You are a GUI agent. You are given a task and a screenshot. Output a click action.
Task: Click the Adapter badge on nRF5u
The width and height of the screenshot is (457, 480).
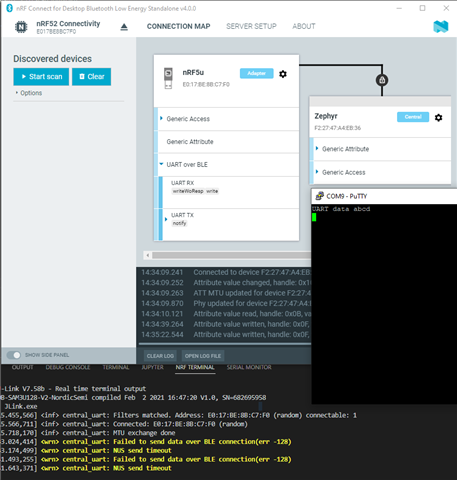click(257, 73)
